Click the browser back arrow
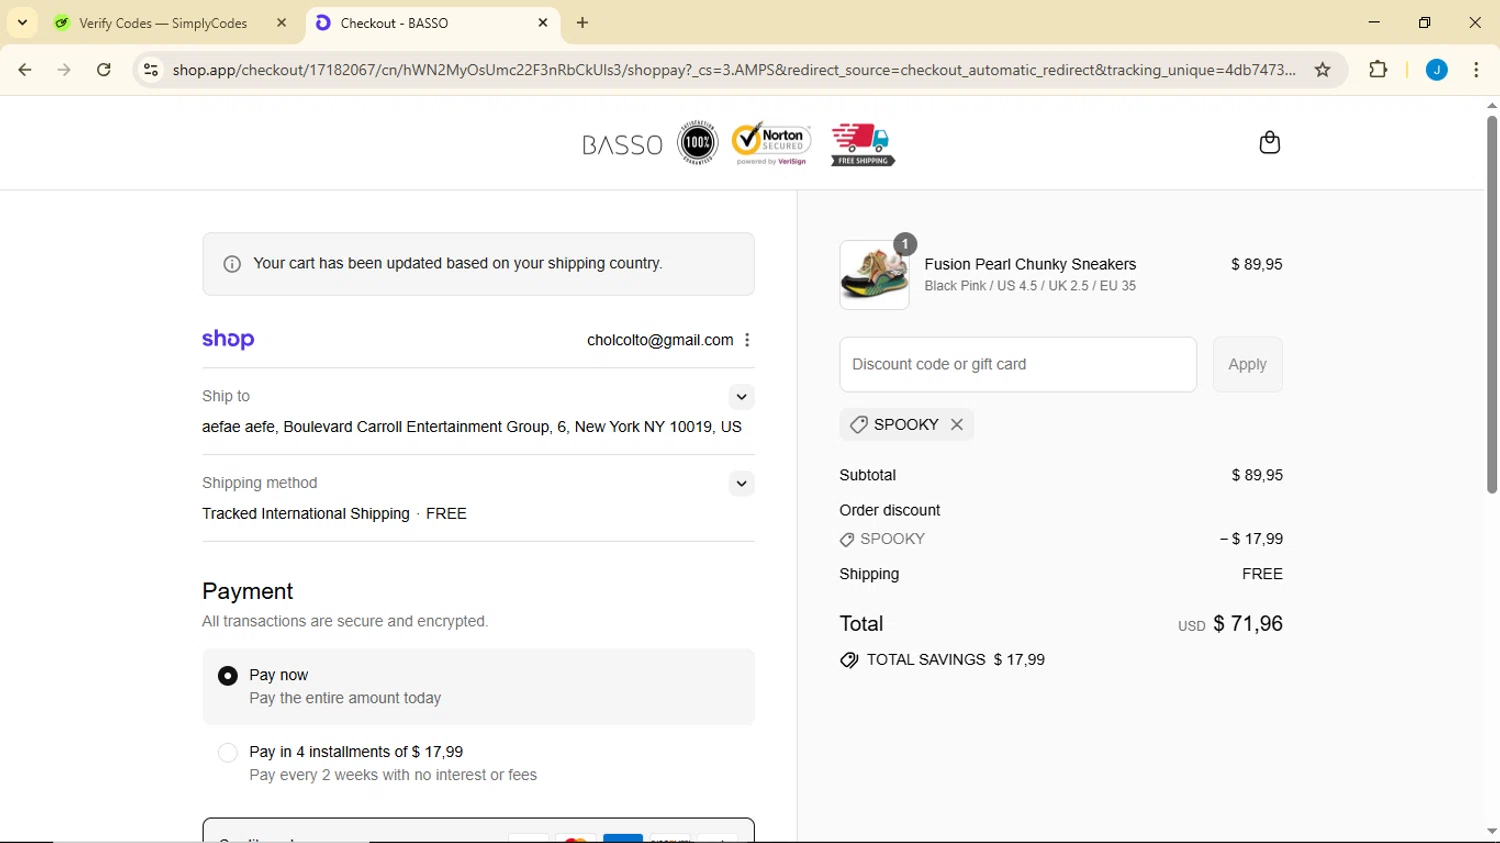The image size is (1500, 843). coord(25,70)
